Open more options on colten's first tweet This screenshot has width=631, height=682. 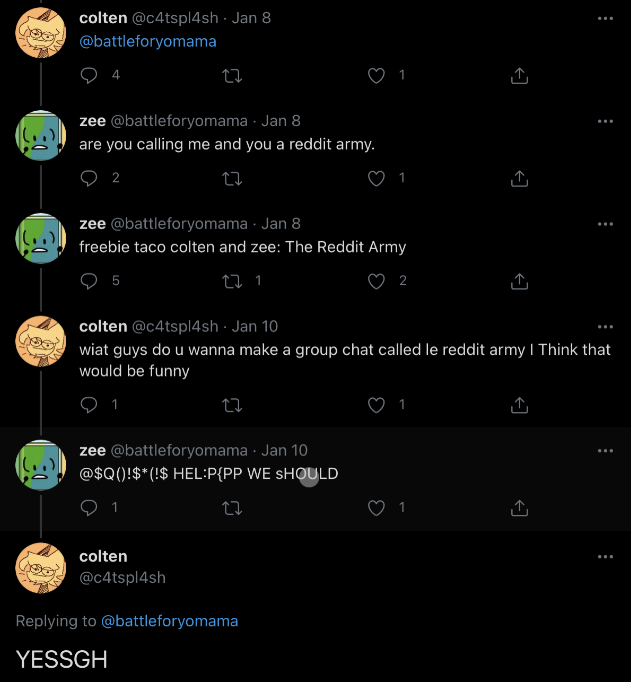(x=605, y=18)
